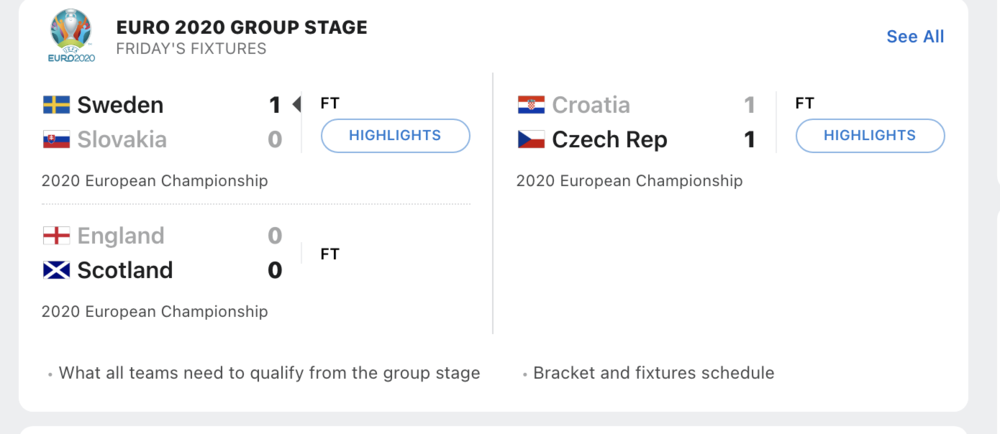This screenshot has width=1000, height=434.
Task: Open 'What all teams need to qualify' article
Action: pyautogui.click(x=269, y=373)
